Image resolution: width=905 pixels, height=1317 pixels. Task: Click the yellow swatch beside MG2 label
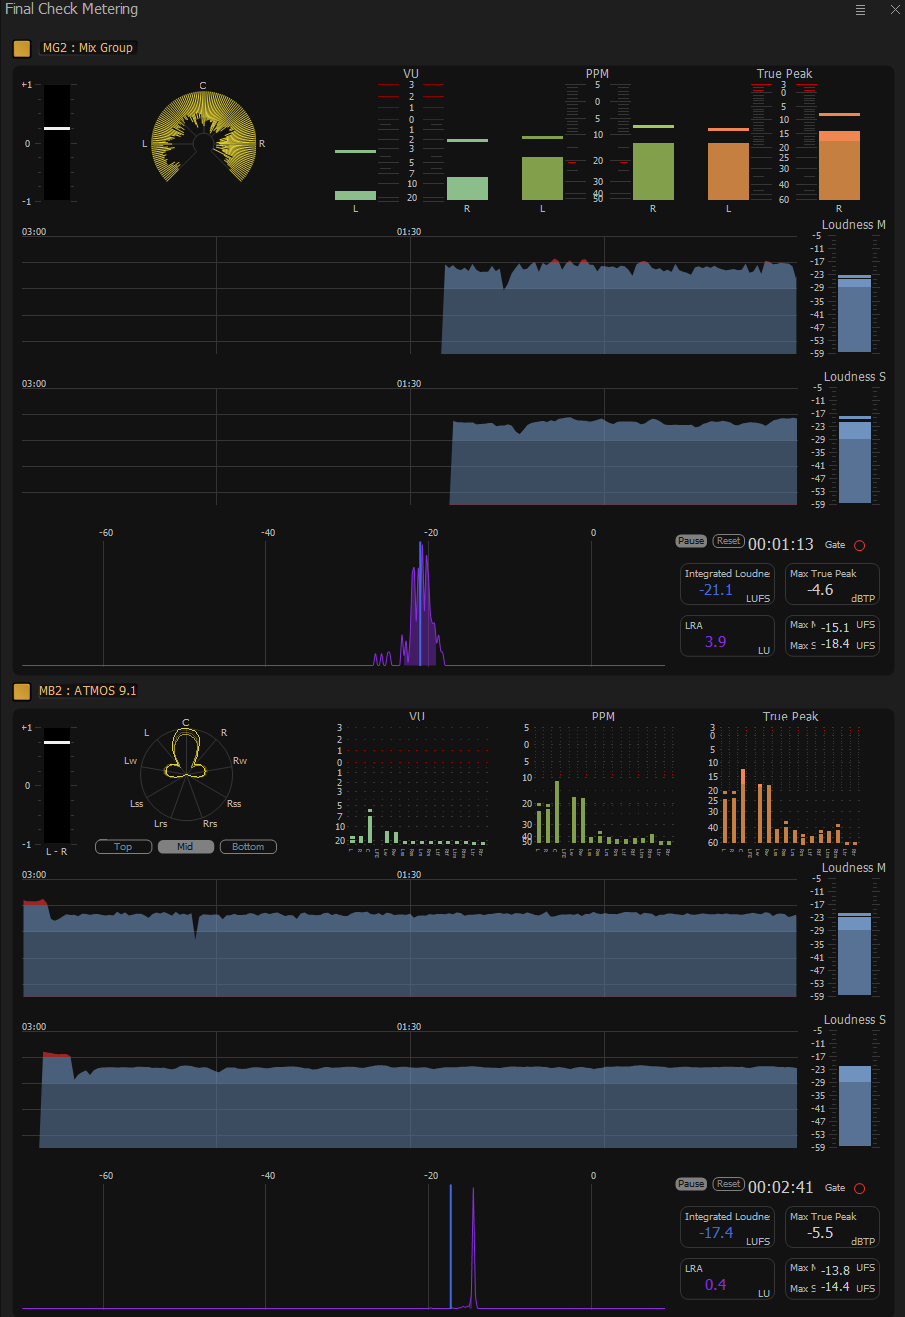[21, 47]
